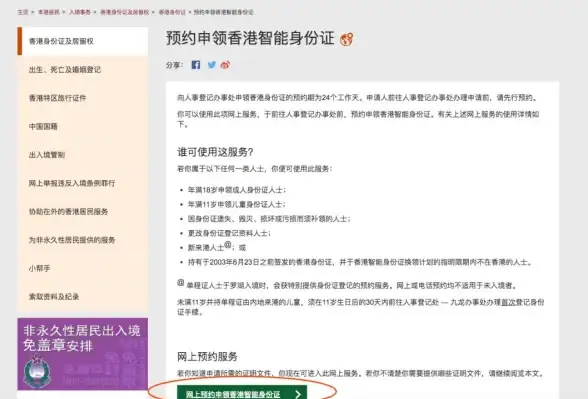This screenshot has width=588, height=399.
Task: Share page on Twitter icon
Action: click(212, 65)
